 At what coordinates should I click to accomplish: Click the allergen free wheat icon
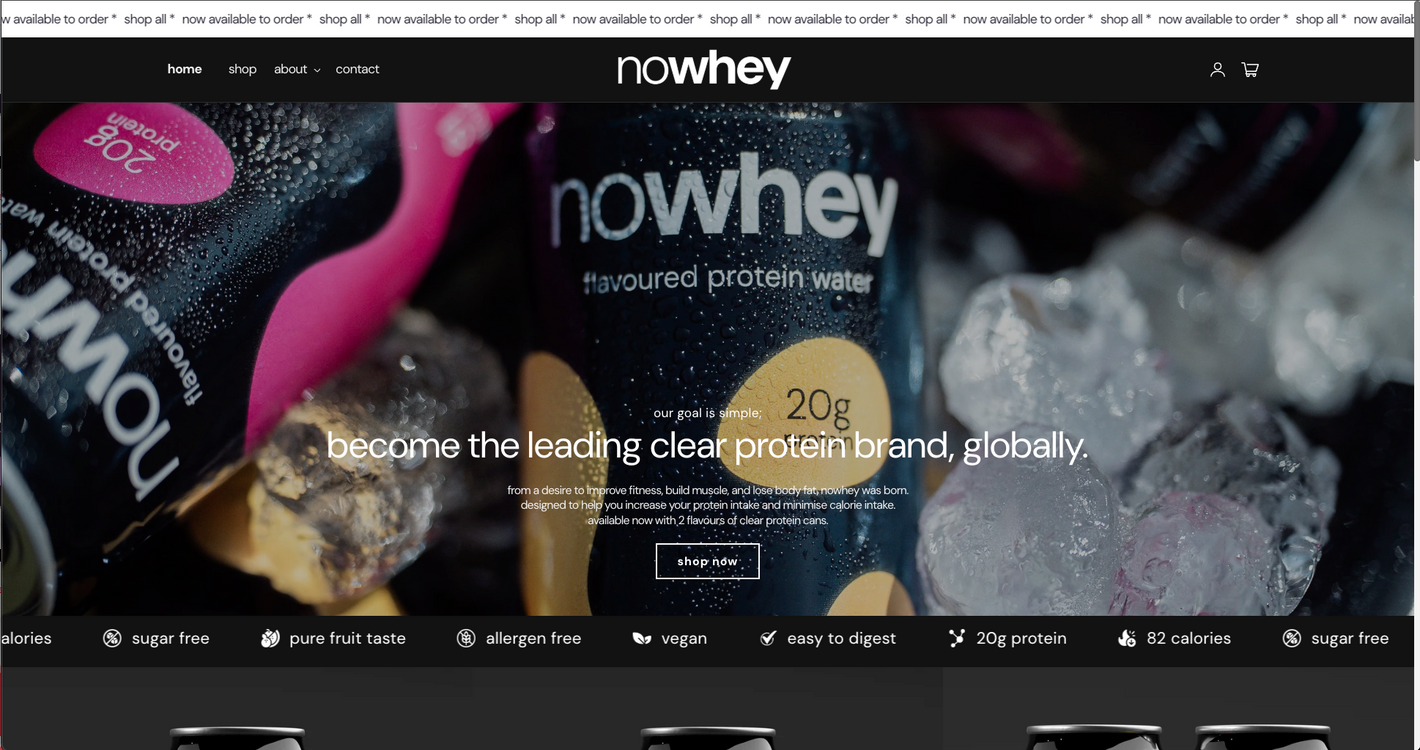pyautogui.click(x=466, y=638)
